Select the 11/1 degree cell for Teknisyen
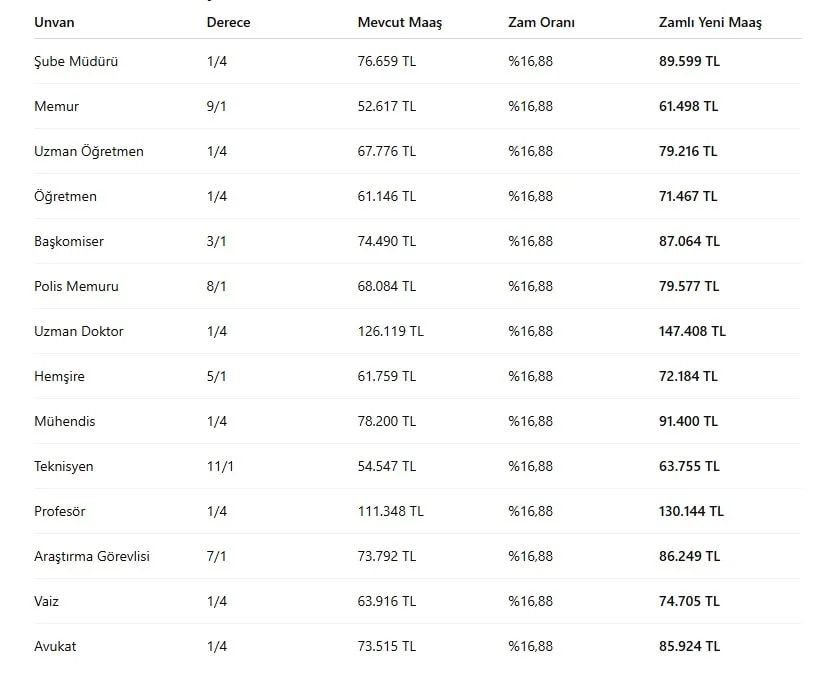 click(220, 466)
